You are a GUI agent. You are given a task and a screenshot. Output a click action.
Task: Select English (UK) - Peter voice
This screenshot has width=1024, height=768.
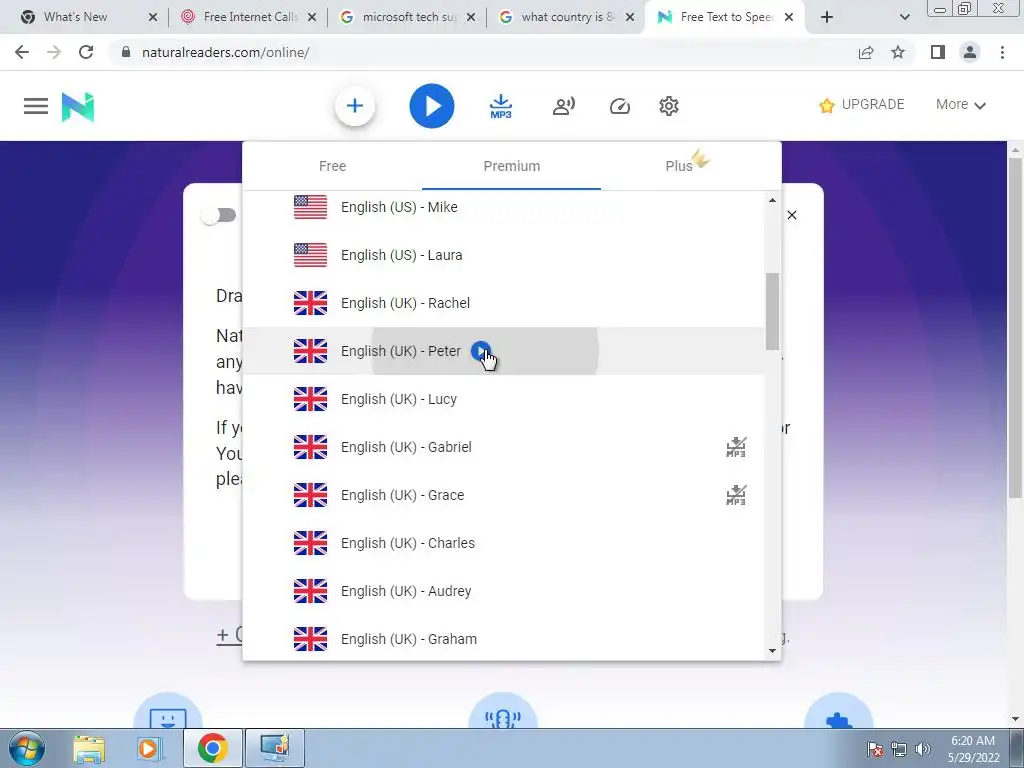coord(503,351)
